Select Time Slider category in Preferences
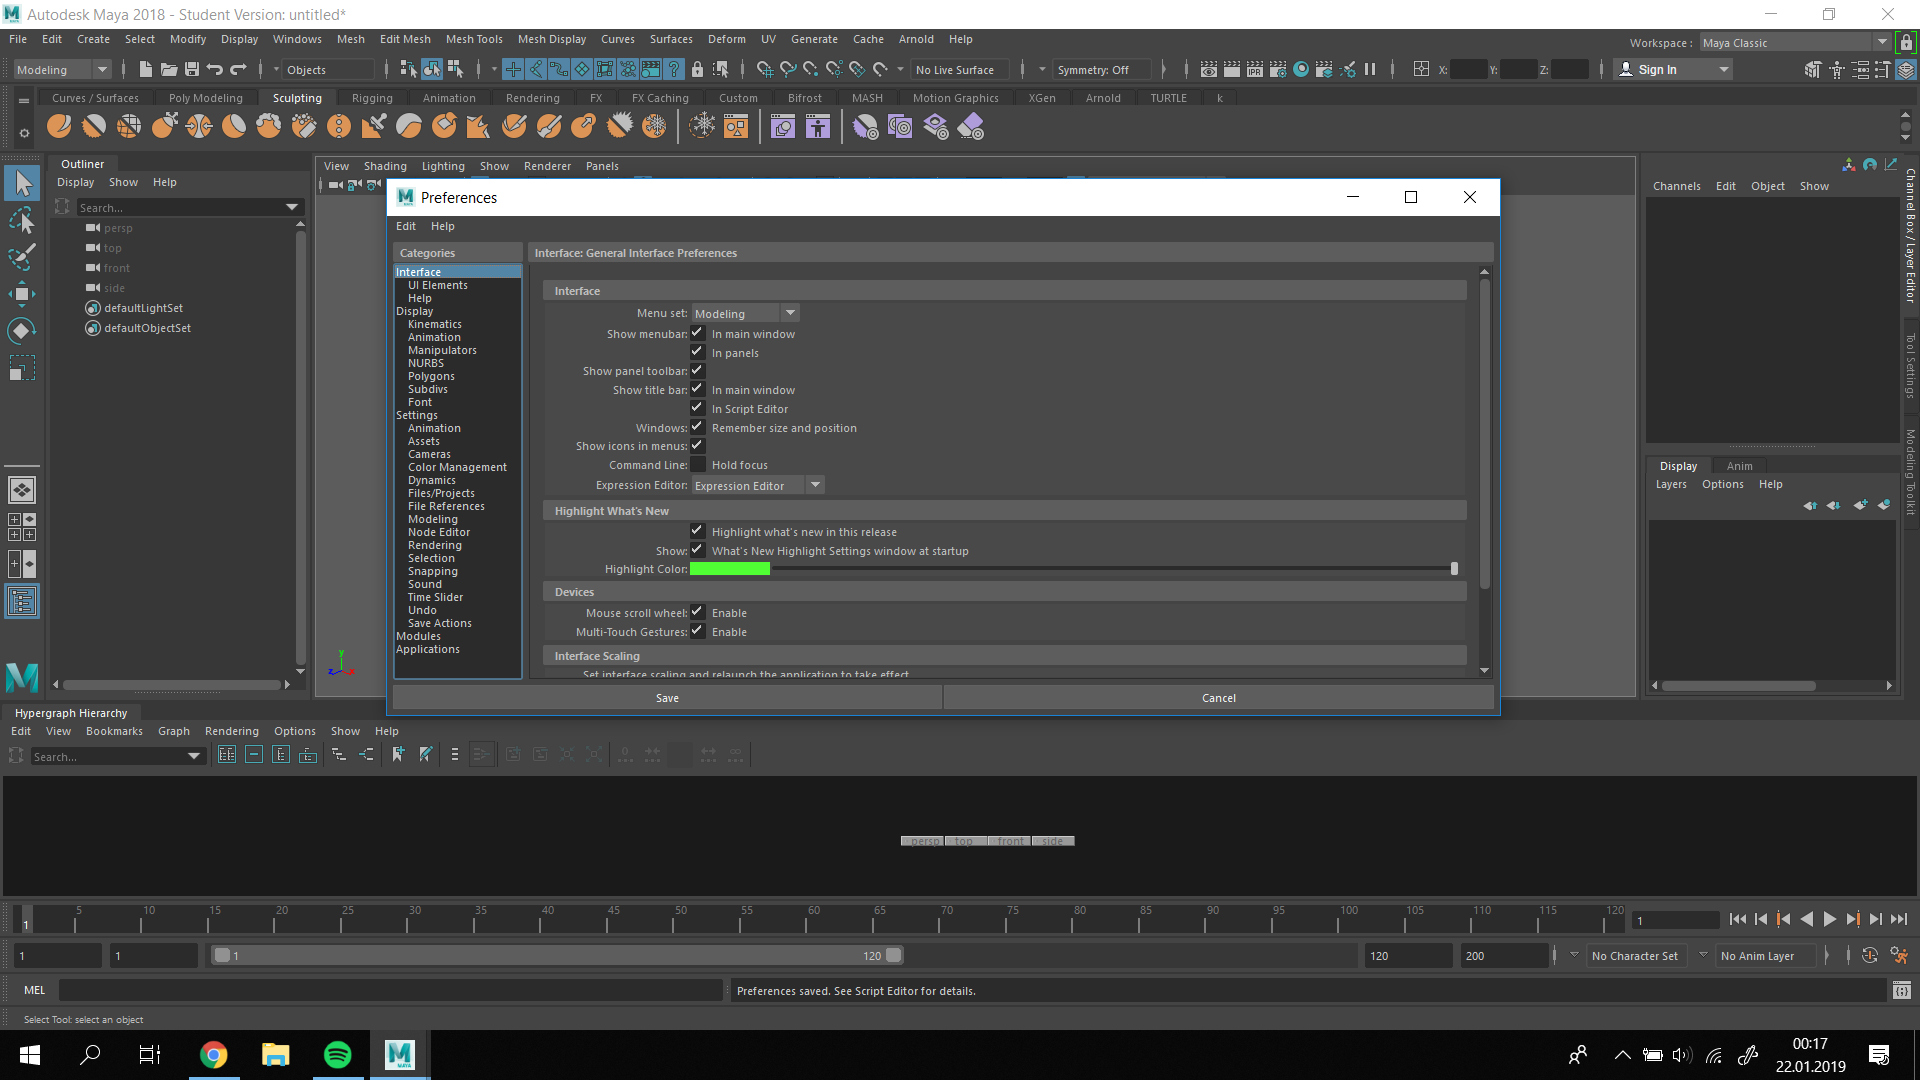 435,597
